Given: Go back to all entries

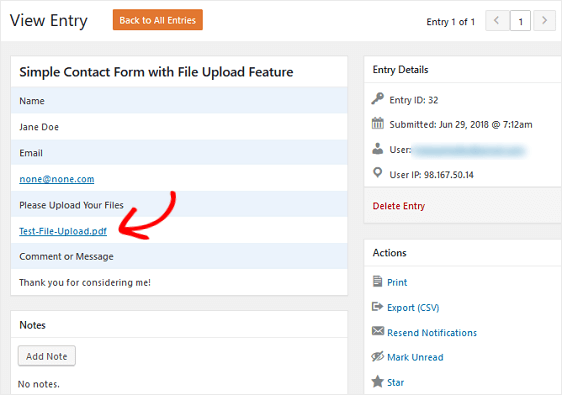Looking at the screenshot, I should pos(158,20).
